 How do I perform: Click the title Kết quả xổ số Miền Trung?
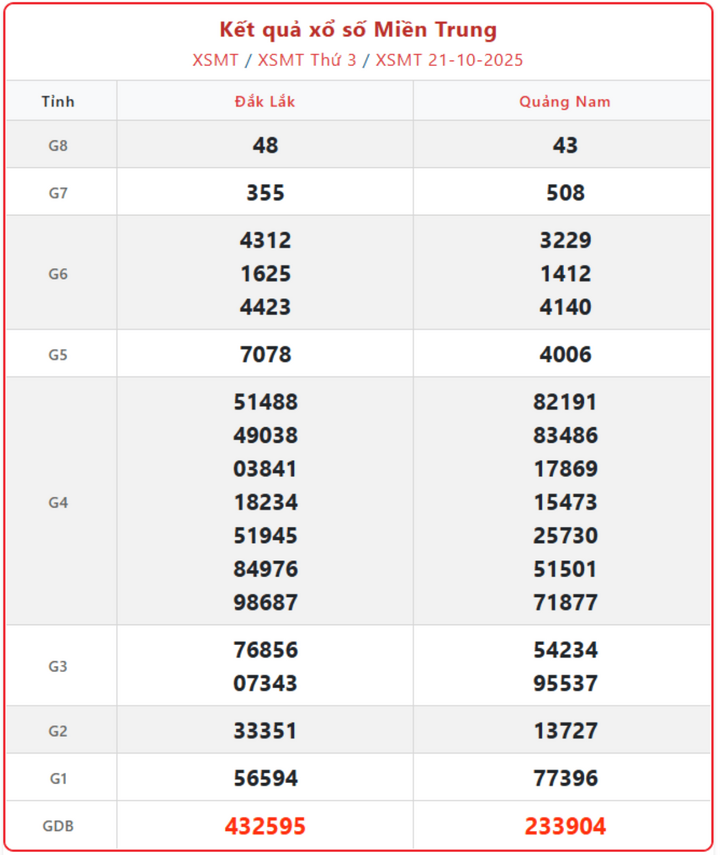pyautogui.click(x=358, y=30)
